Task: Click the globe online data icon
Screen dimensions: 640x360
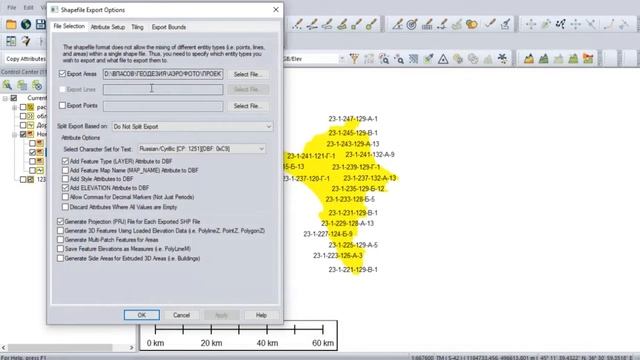Action: point(26,24)
